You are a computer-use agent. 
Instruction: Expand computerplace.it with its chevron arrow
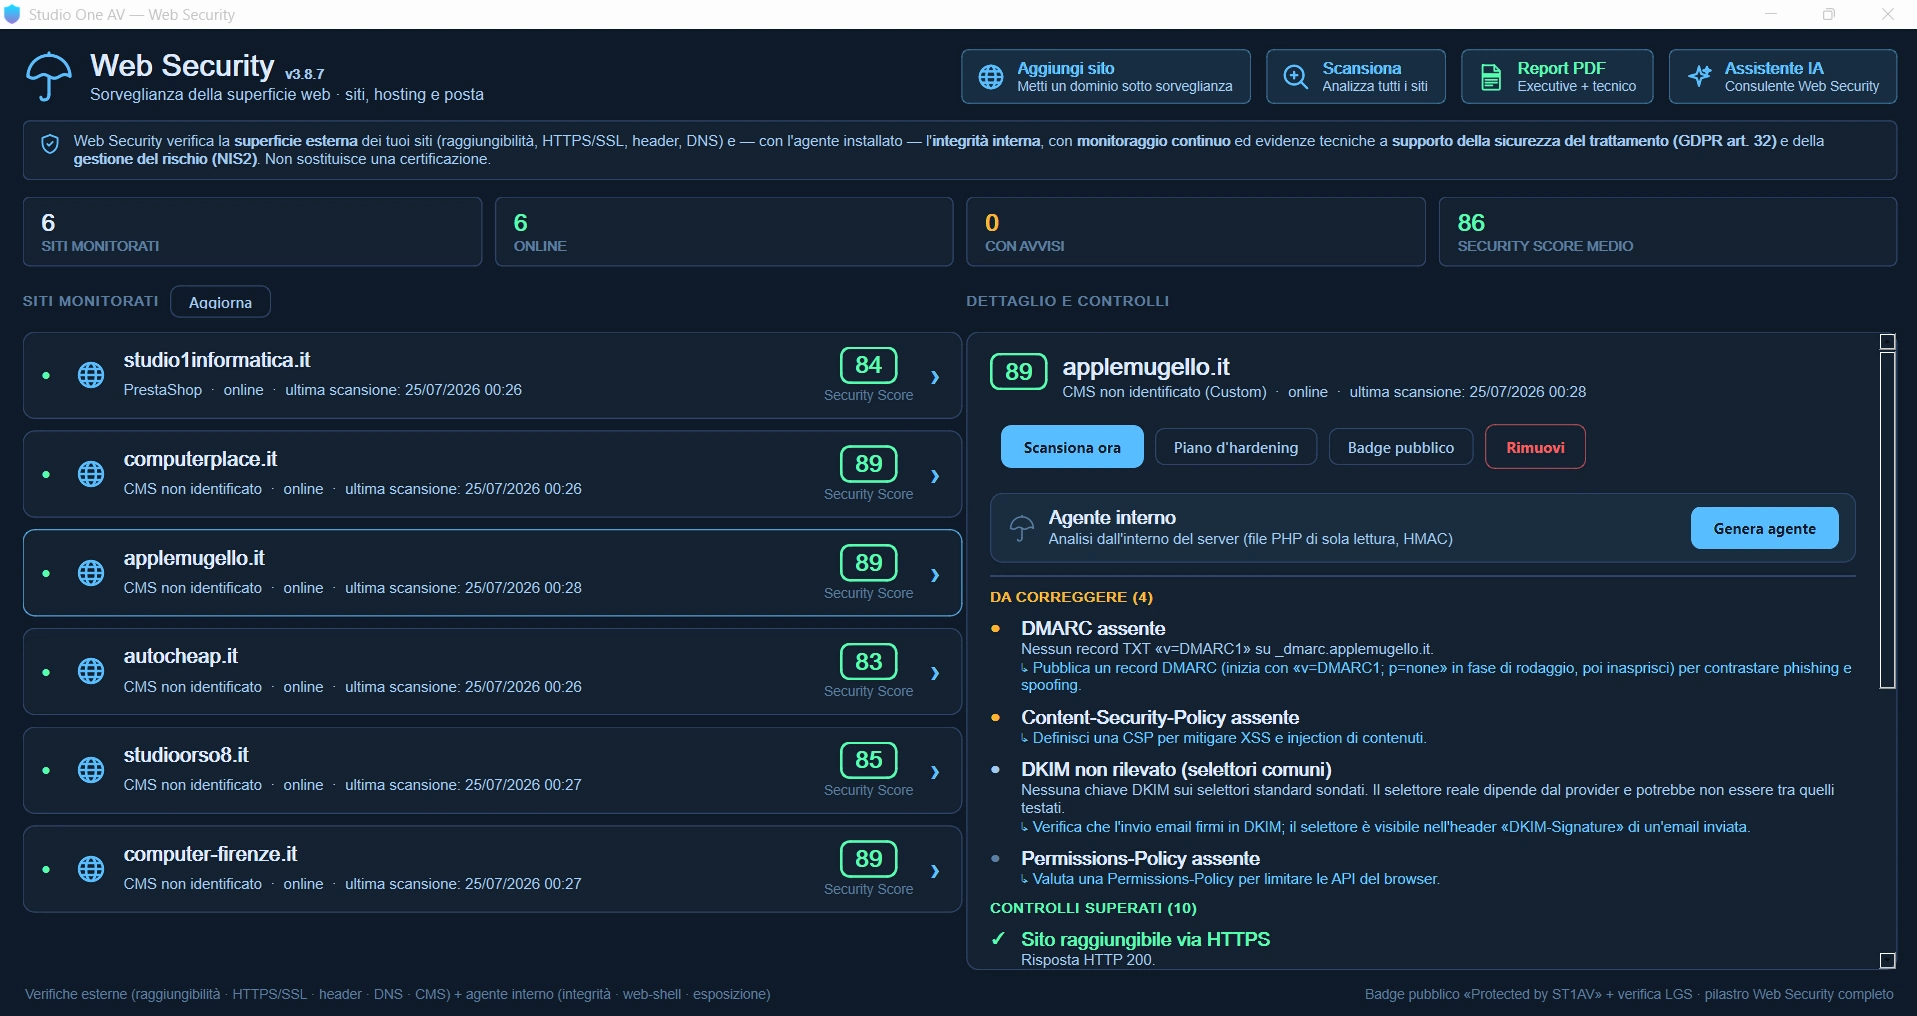coord(935,476)
